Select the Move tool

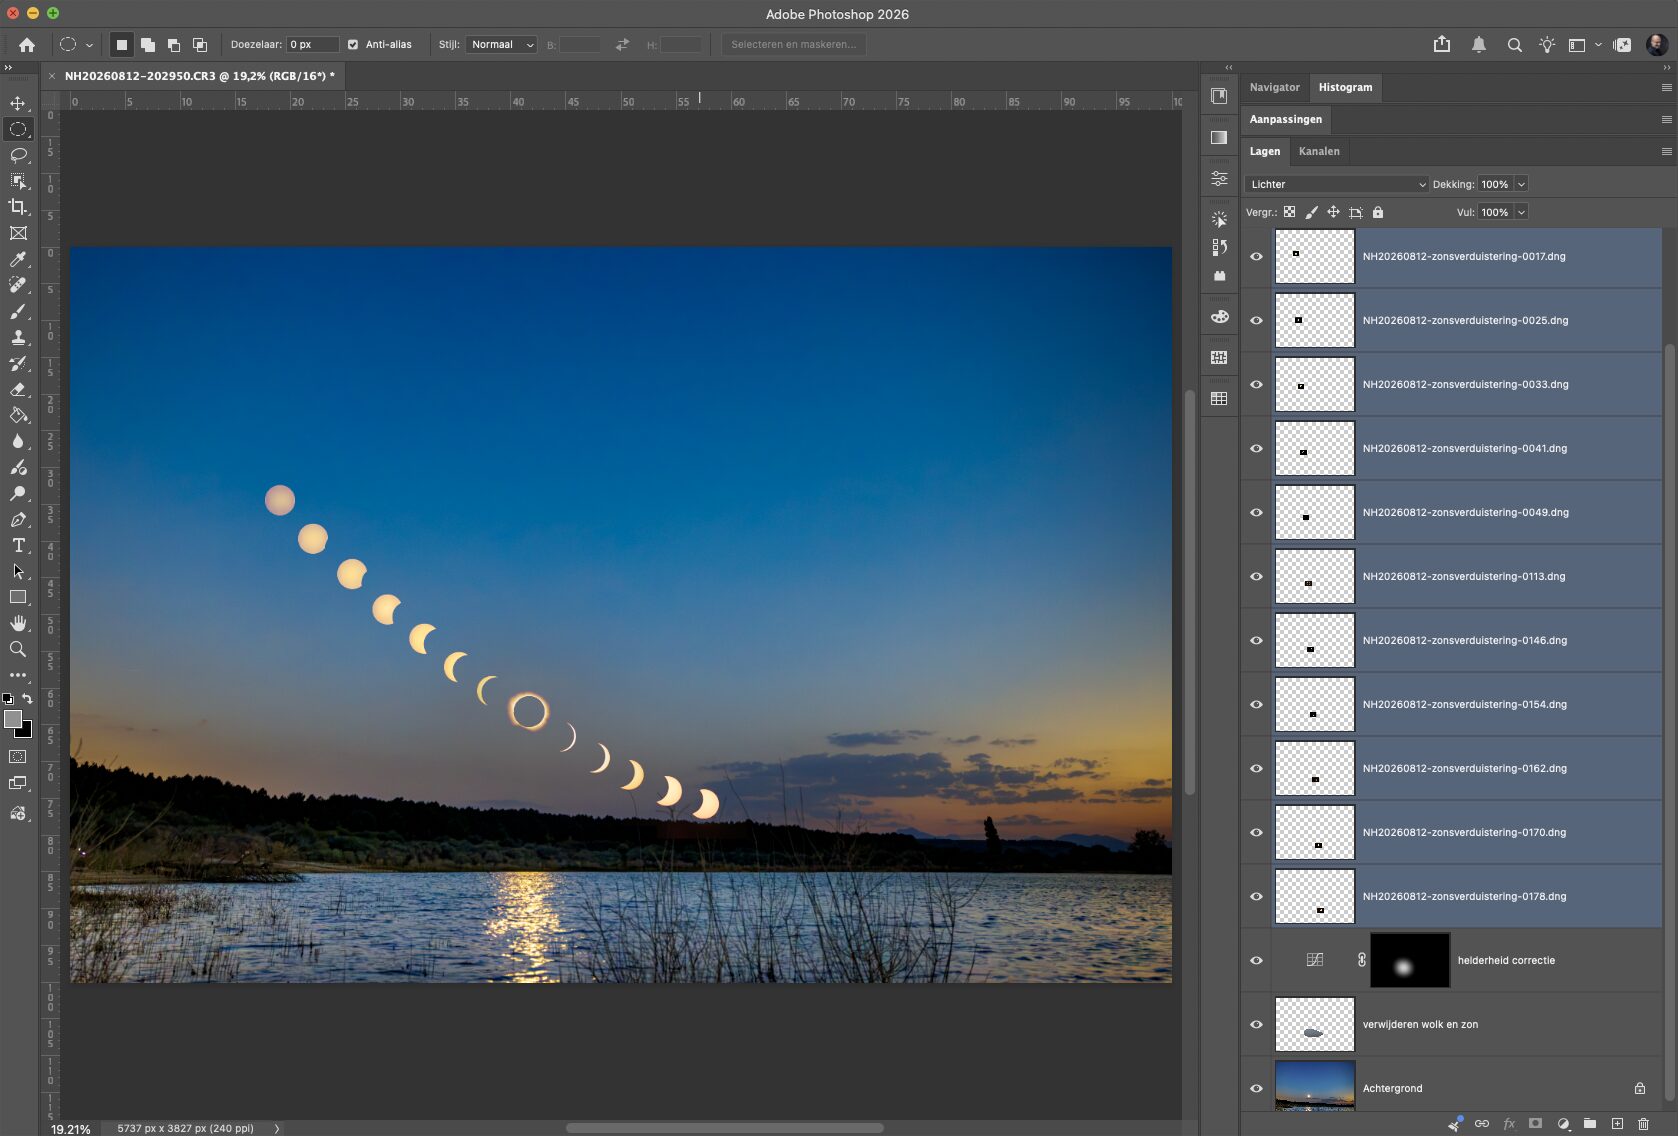point(18,103)
